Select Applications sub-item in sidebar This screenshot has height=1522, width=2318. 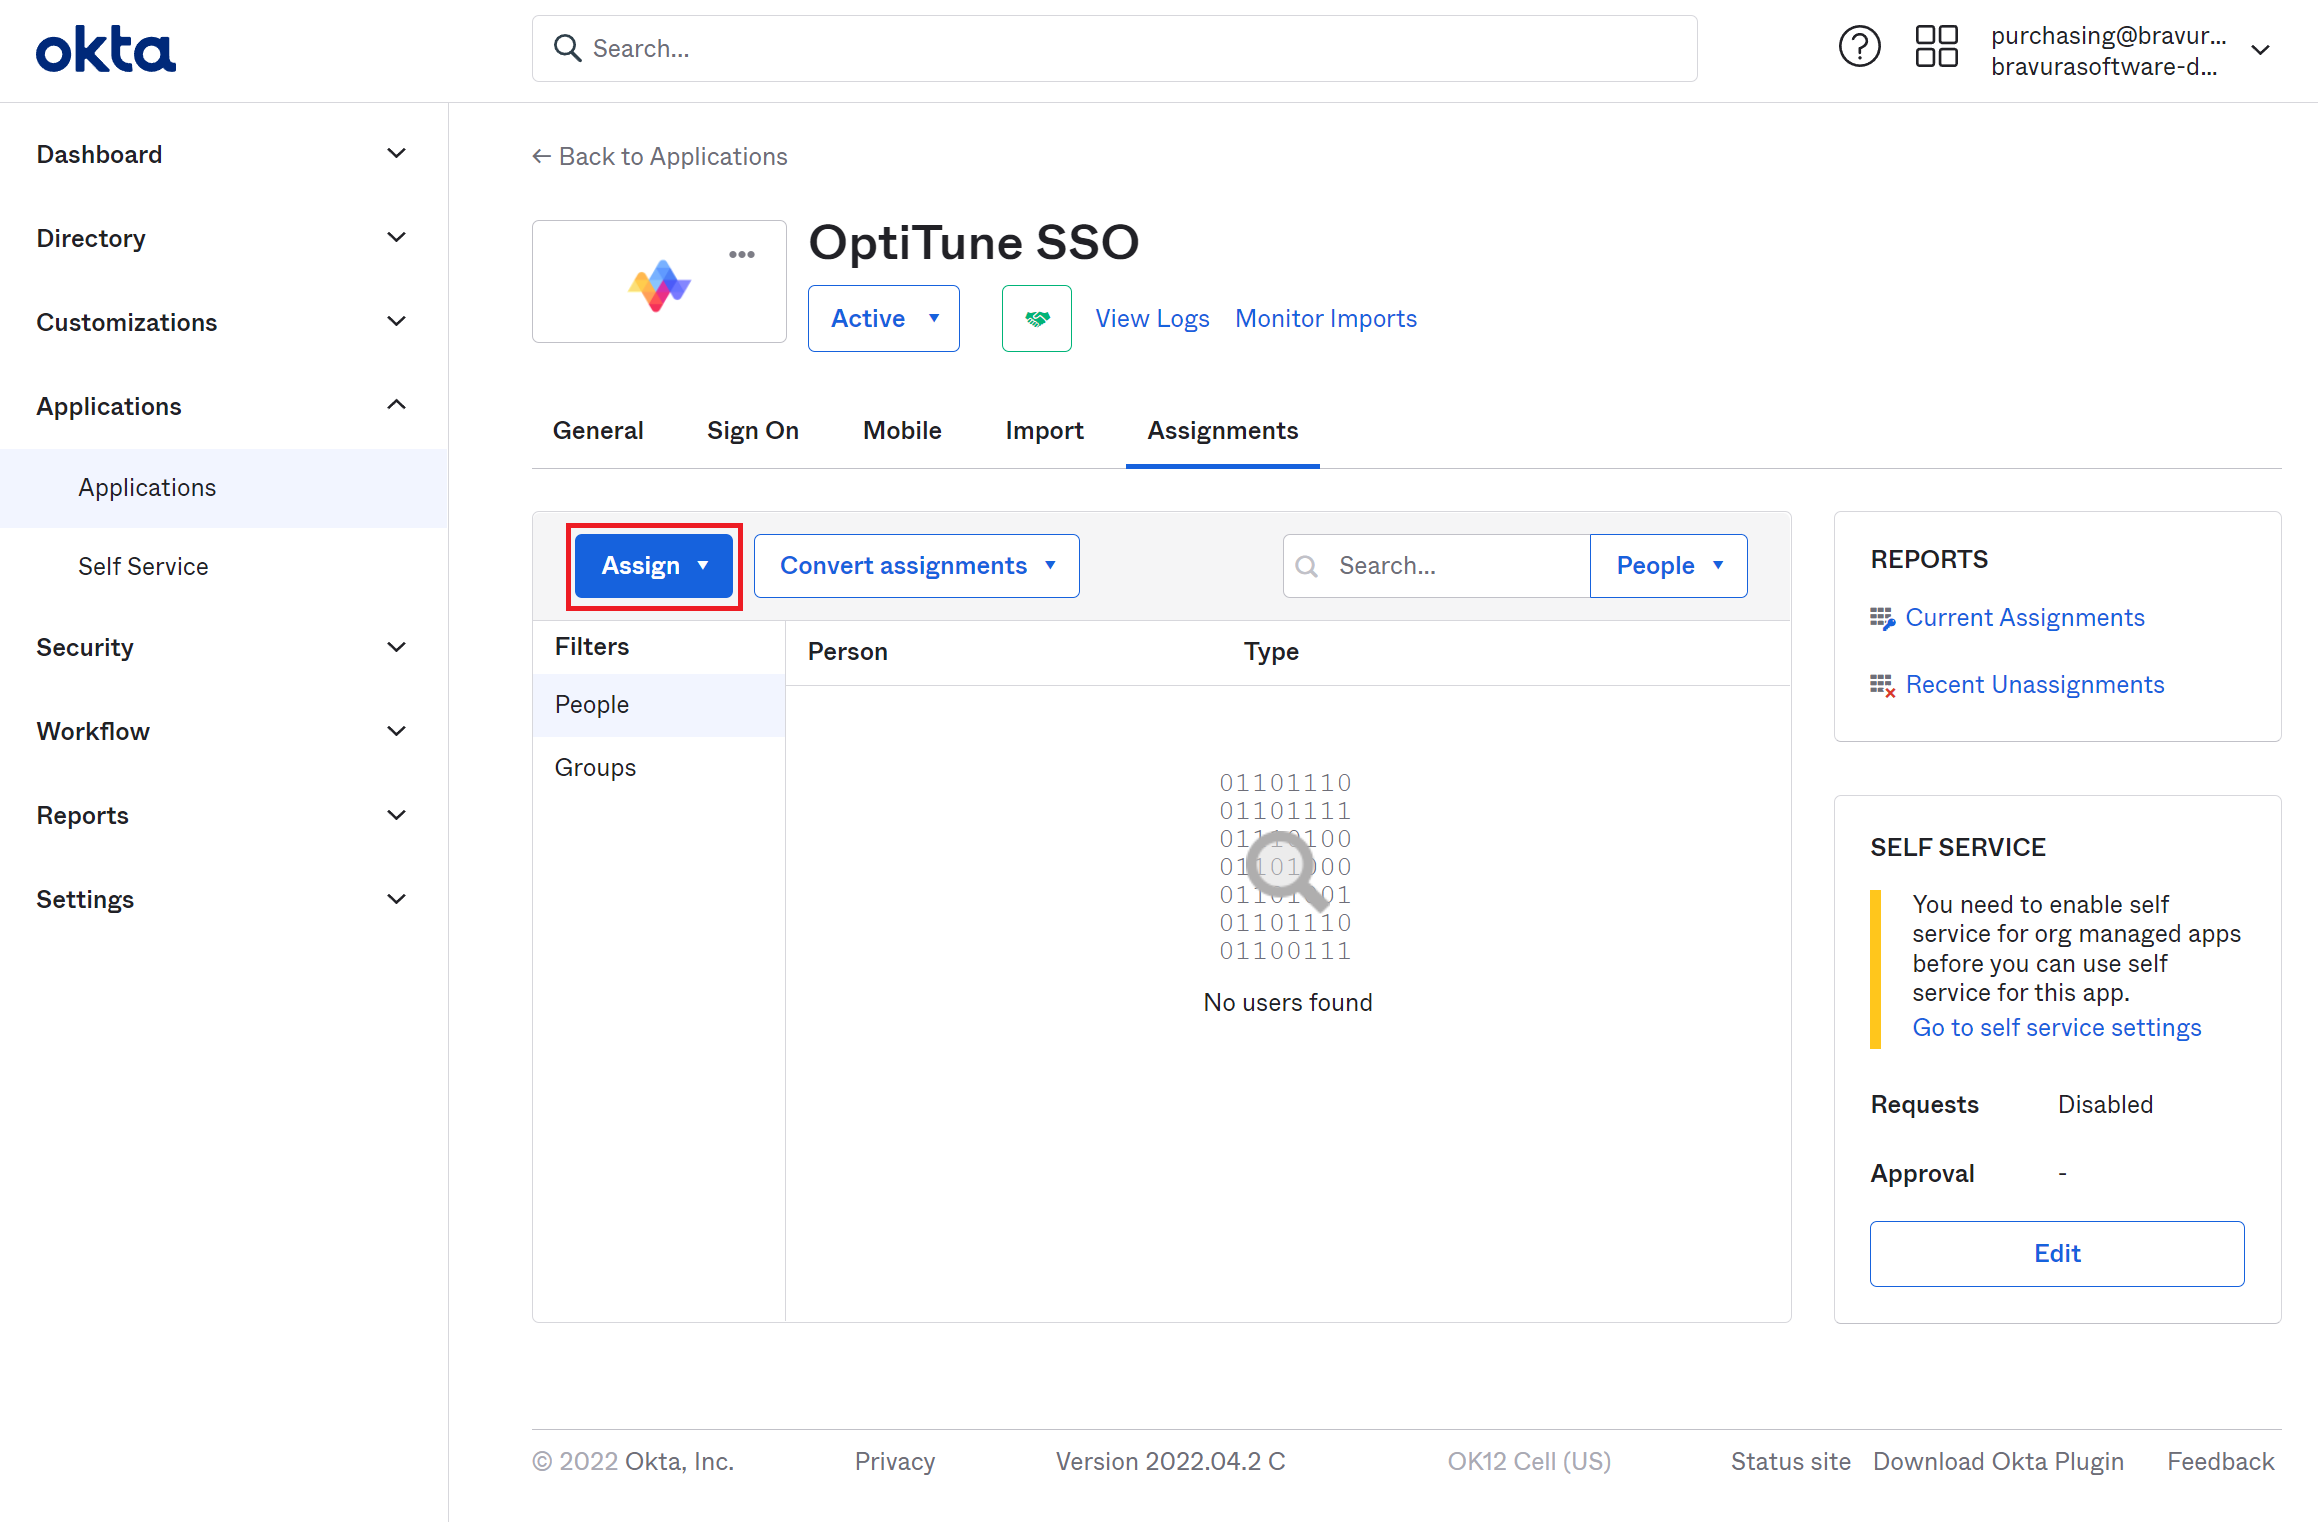tap(223, 488)
